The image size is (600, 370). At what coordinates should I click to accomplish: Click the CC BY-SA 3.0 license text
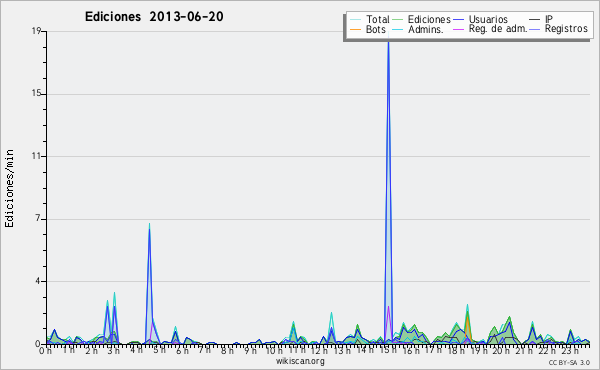(569, 362)
